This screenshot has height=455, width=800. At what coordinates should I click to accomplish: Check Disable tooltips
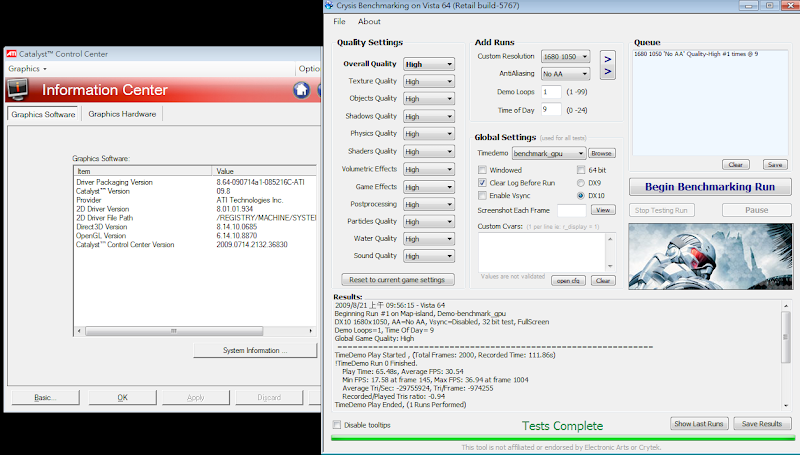(x=337, y=425)
